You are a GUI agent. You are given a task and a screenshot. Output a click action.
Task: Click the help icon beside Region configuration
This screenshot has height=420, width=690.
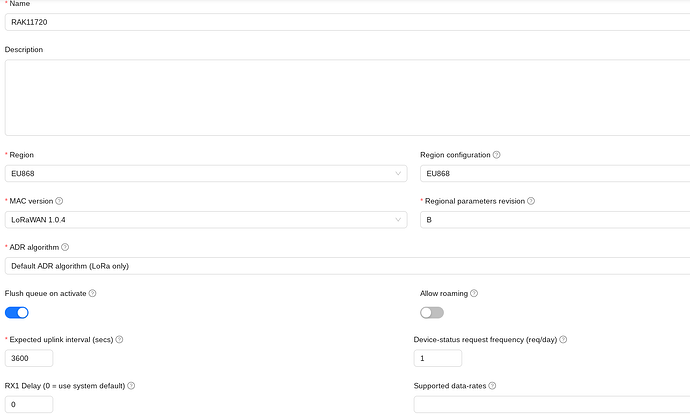click(x=497, y=155)
